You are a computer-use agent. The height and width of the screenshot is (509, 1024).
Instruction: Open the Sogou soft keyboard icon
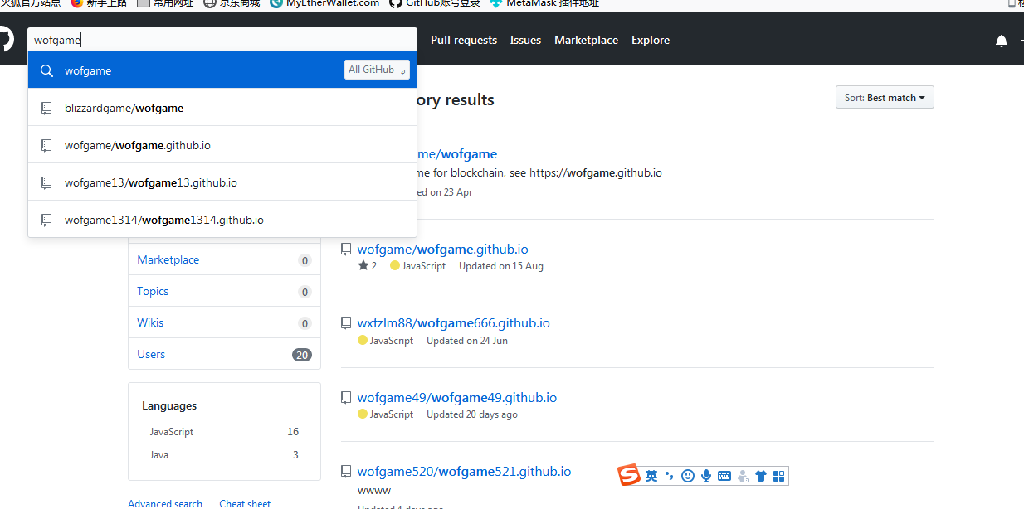click(724, 476)
